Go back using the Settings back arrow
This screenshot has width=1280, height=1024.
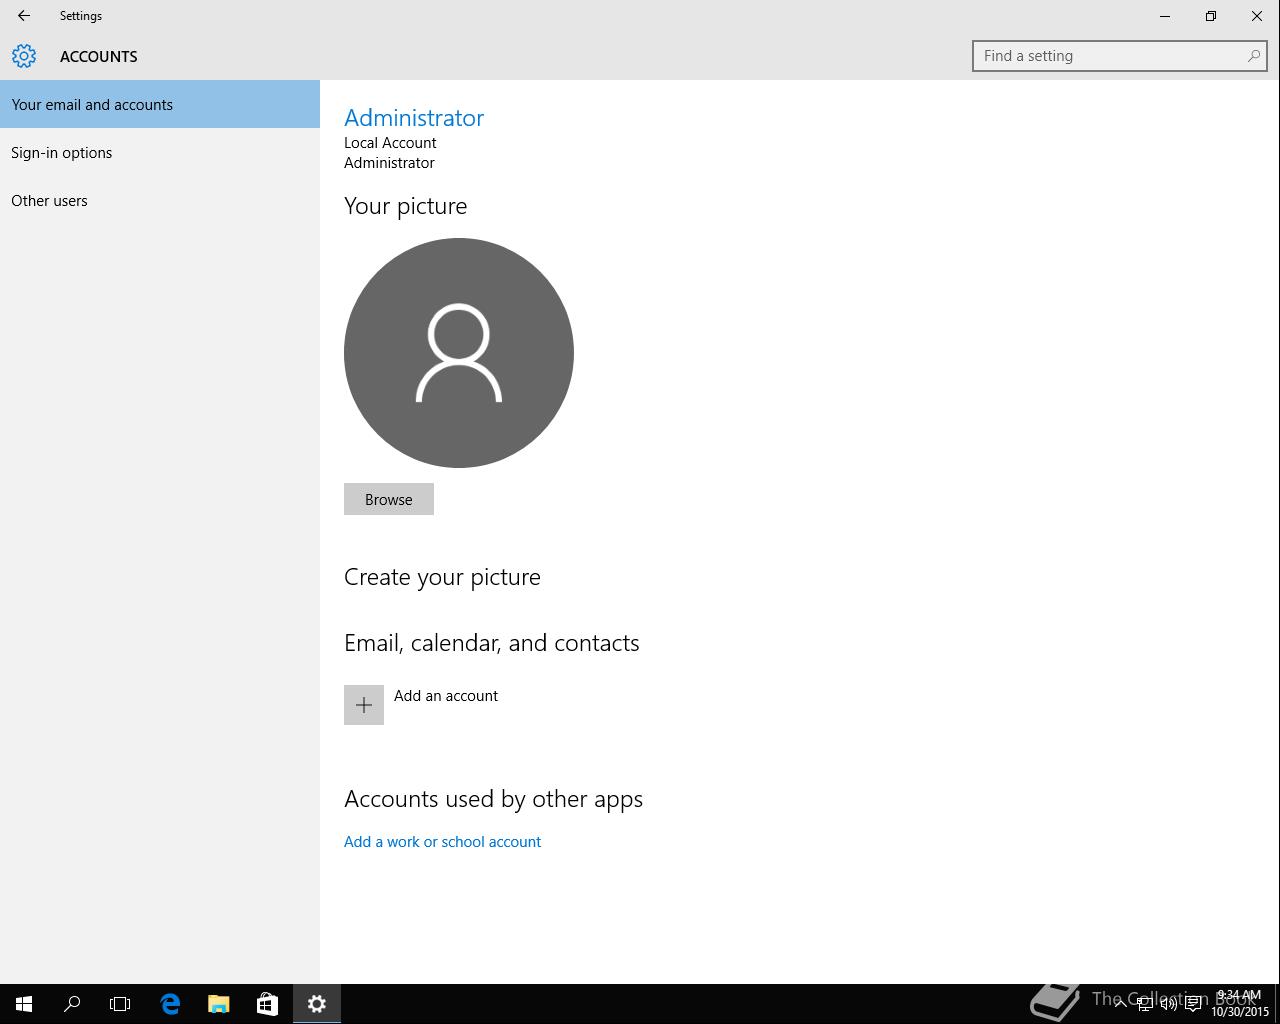[24, 16]
